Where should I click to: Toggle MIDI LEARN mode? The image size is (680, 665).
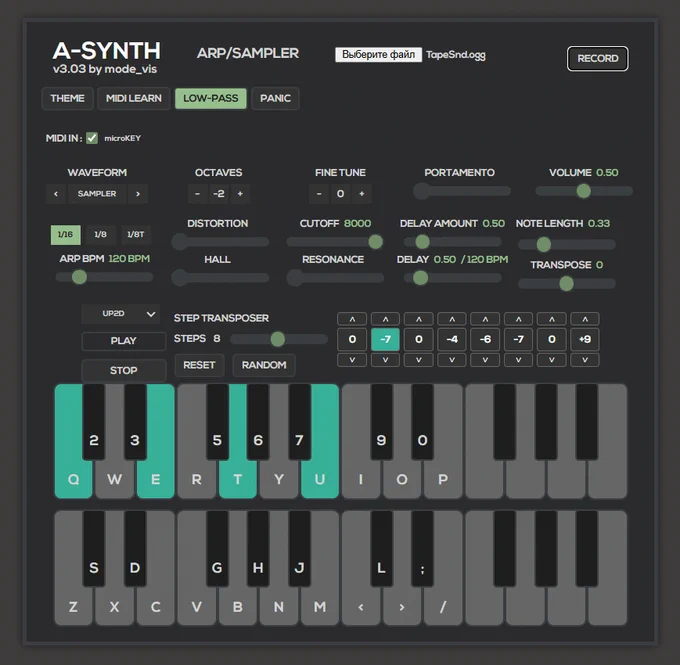tap(134, 98)
